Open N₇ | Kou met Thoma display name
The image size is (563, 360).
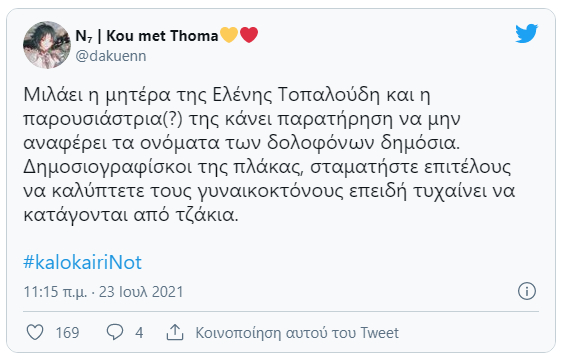point(147,36)
